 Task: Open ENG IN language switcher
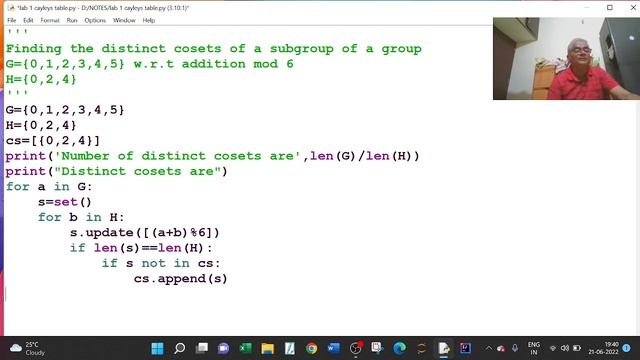(533, 348)
